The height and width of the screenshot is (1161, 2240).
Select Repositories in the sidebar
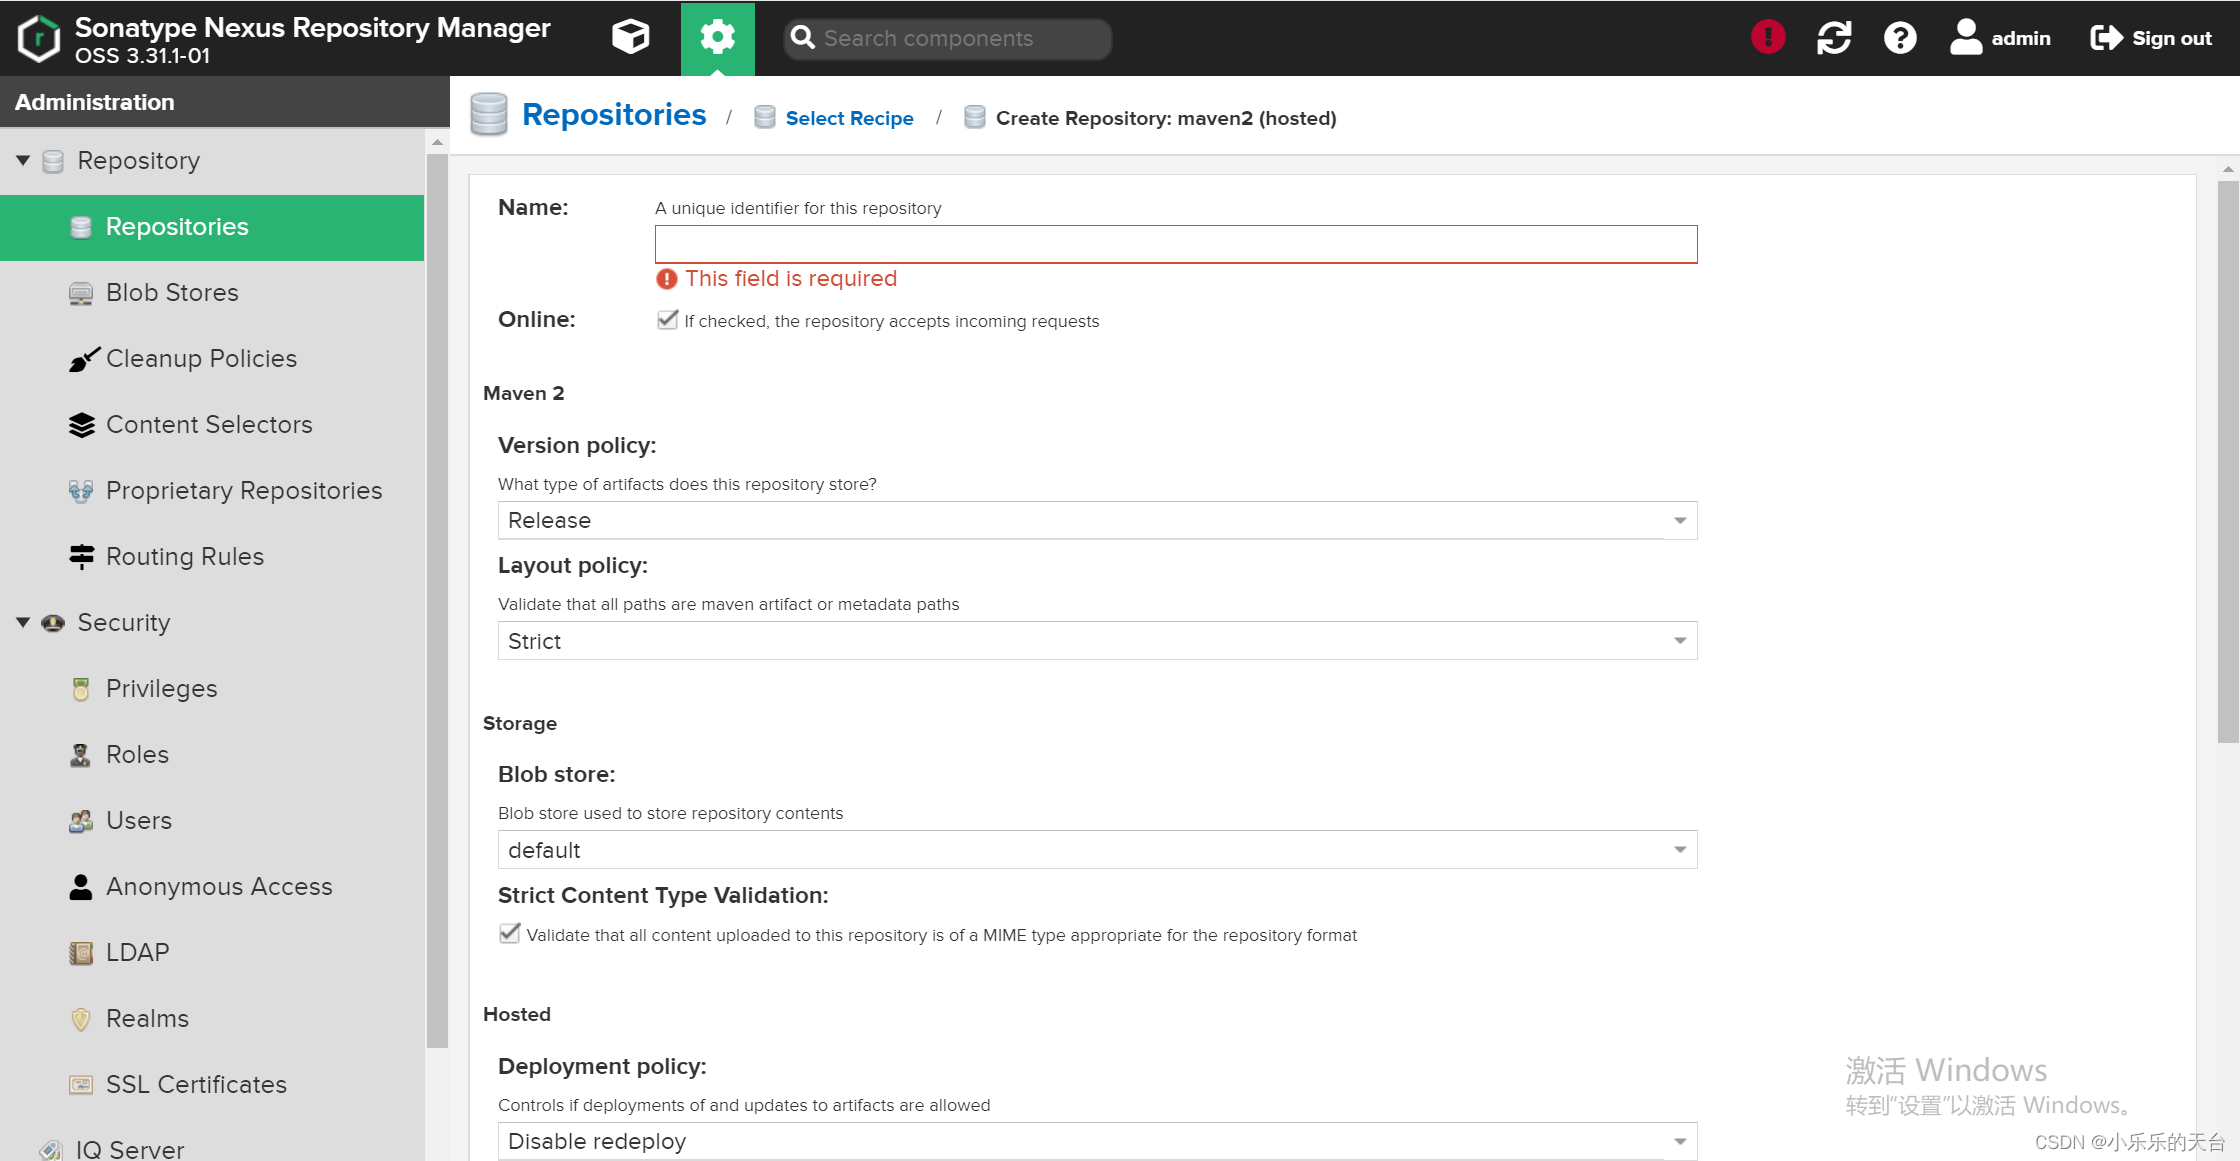pyautogui.click(x=212, y=227)
